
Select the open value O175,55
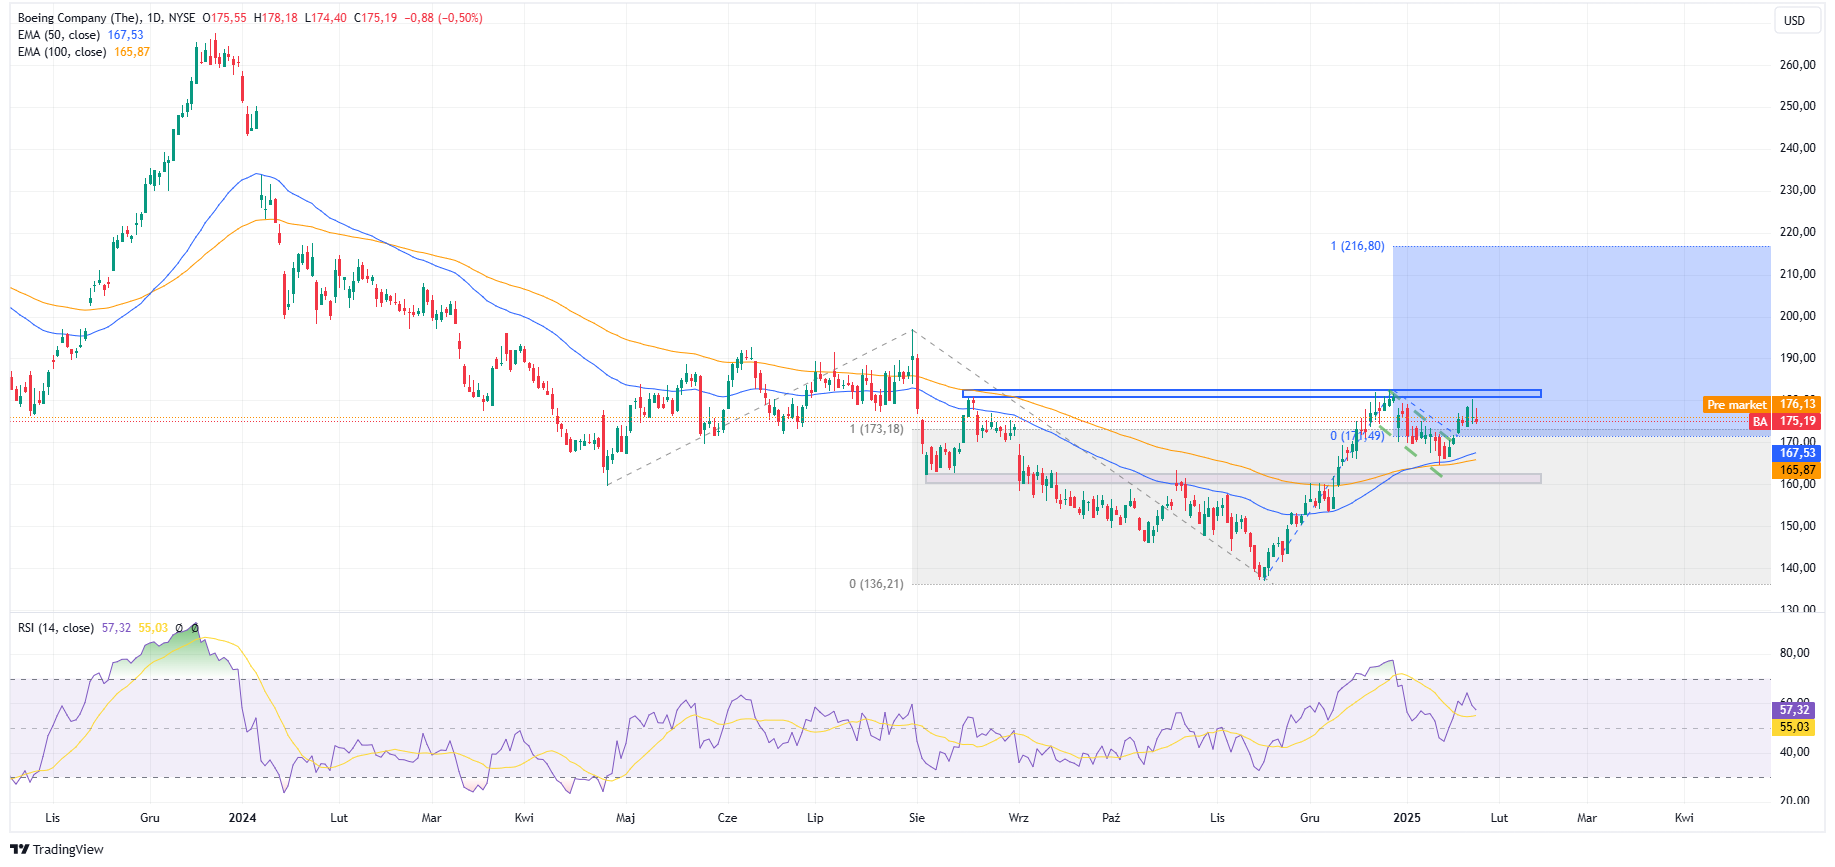click(x=225, y=18)
